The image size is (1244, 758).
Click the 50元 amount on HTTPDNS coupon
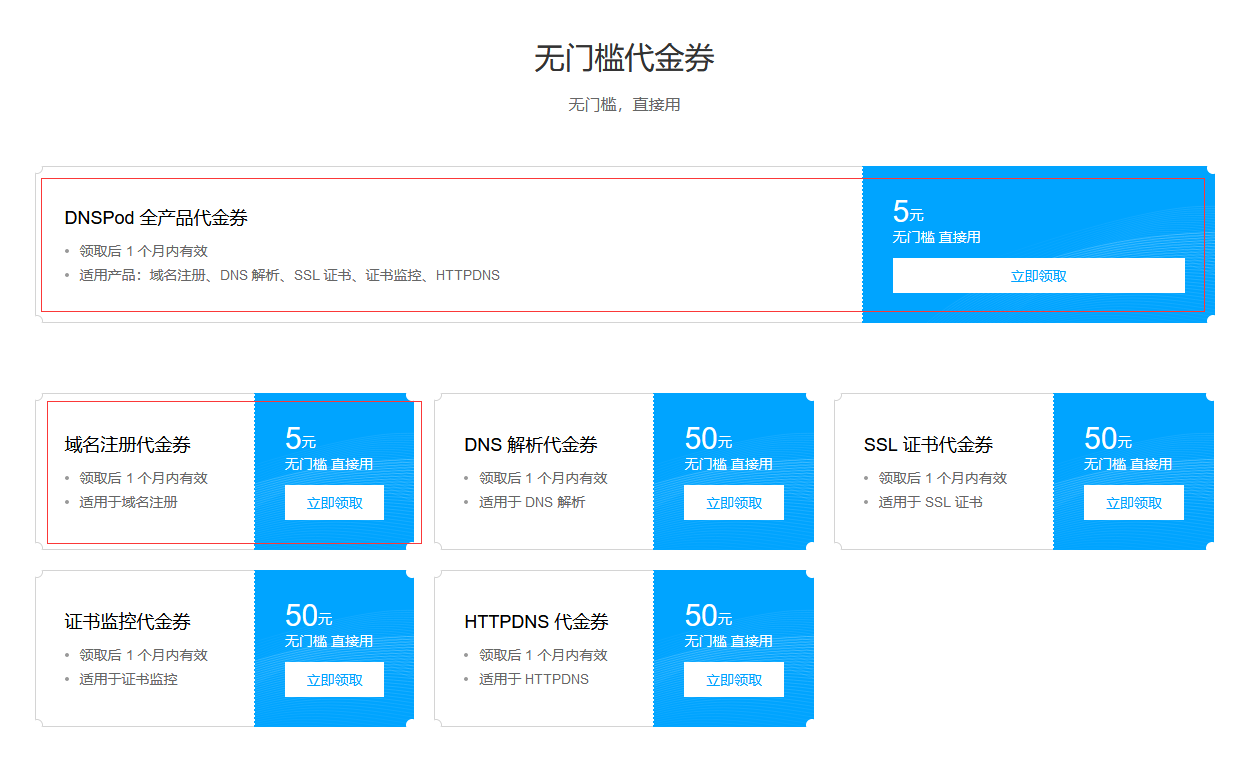(708, 616)
